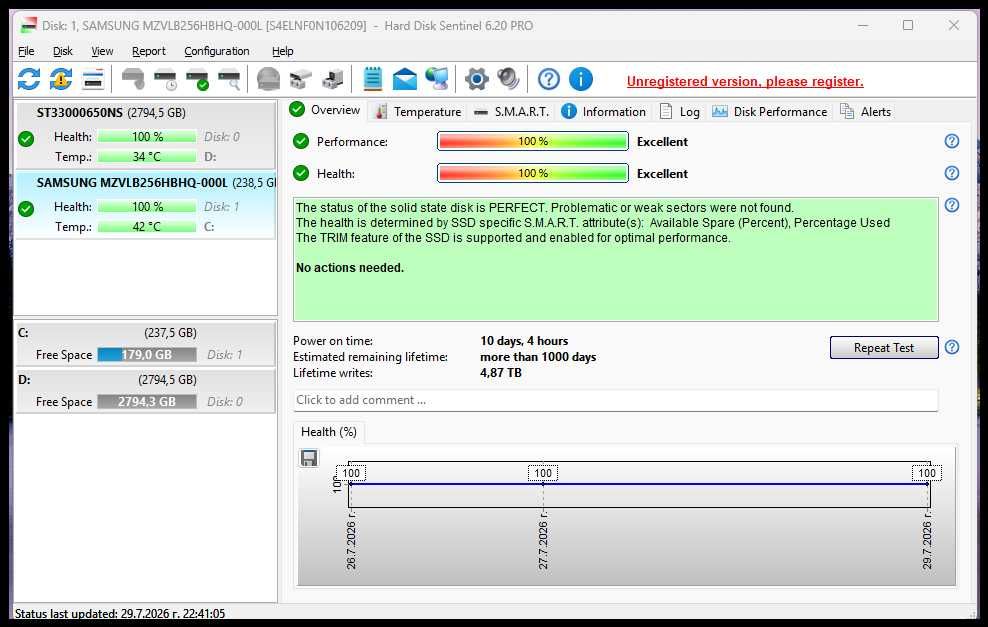Click the disk with magnifier toolbar icon
The height and width of the screenshot is (627, 988).
229,80
